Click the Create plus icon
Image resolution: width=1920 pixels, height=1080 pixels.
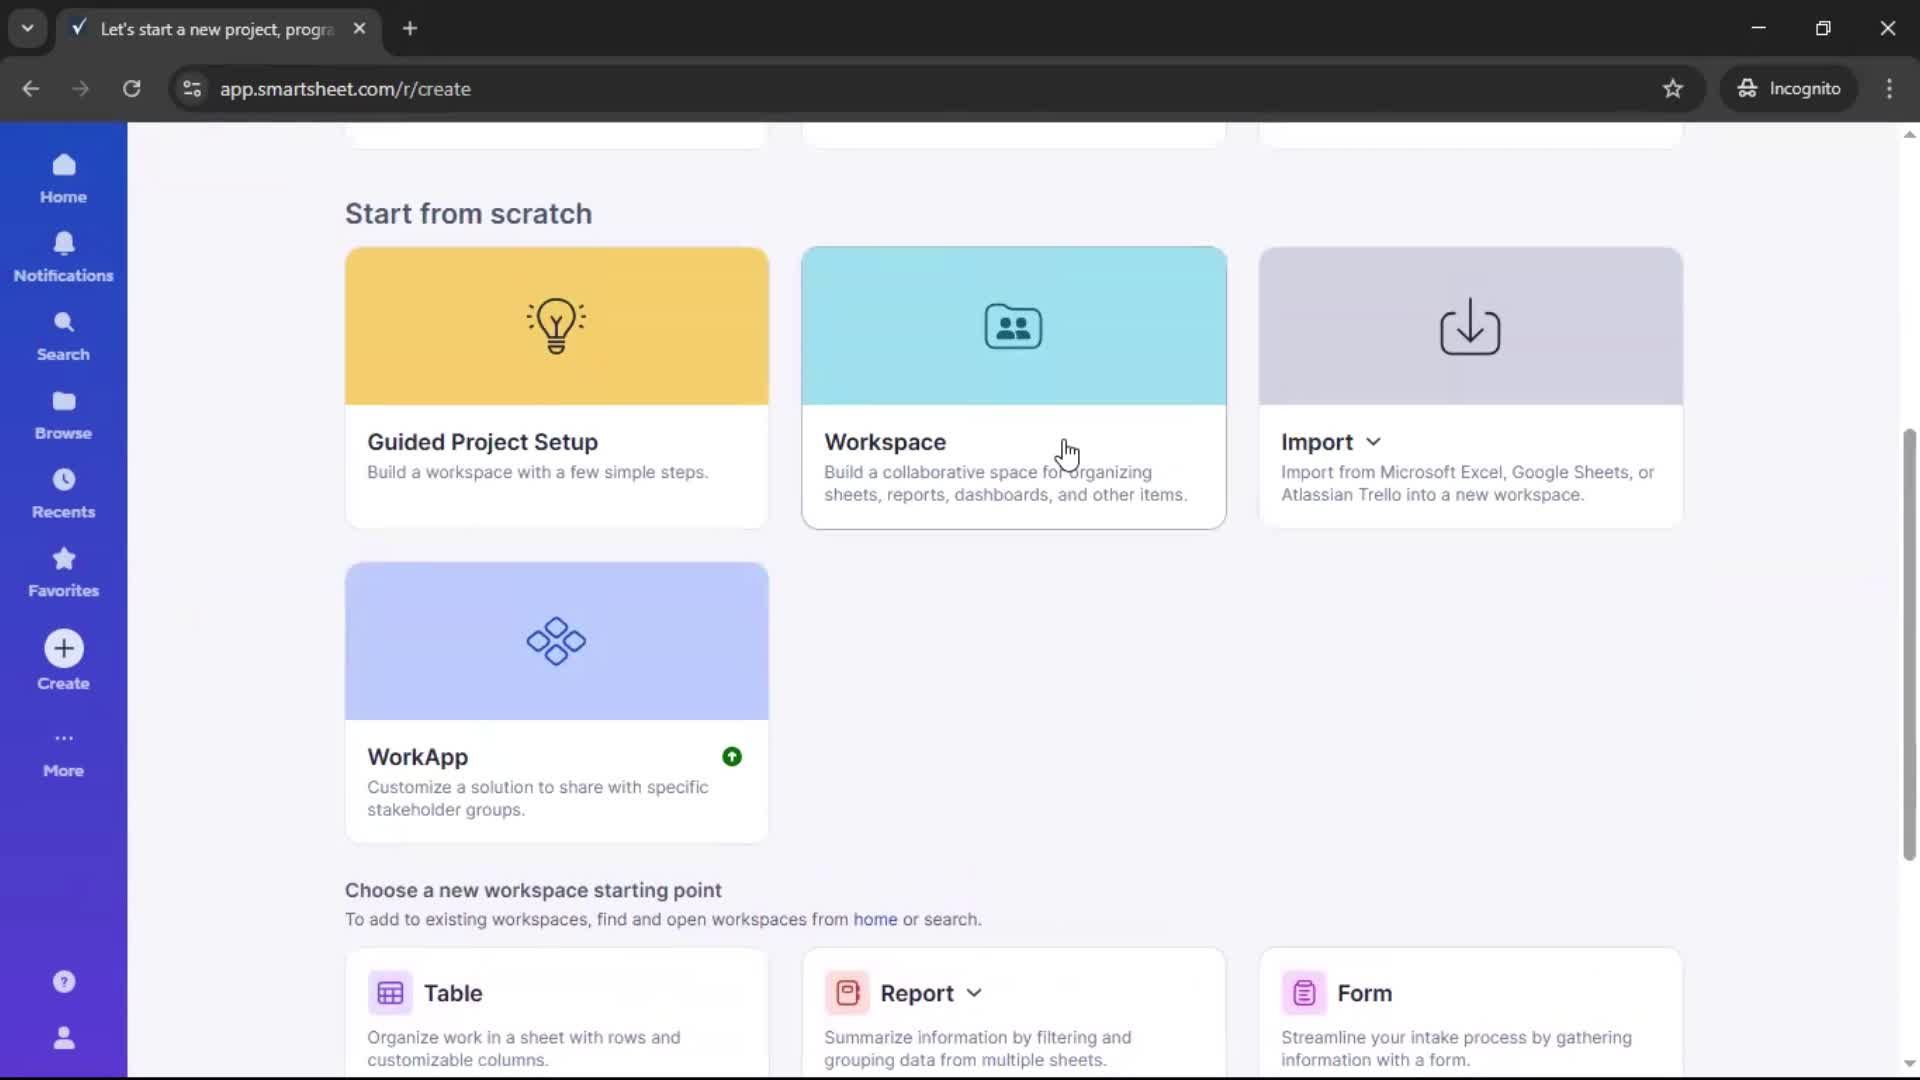63,648
